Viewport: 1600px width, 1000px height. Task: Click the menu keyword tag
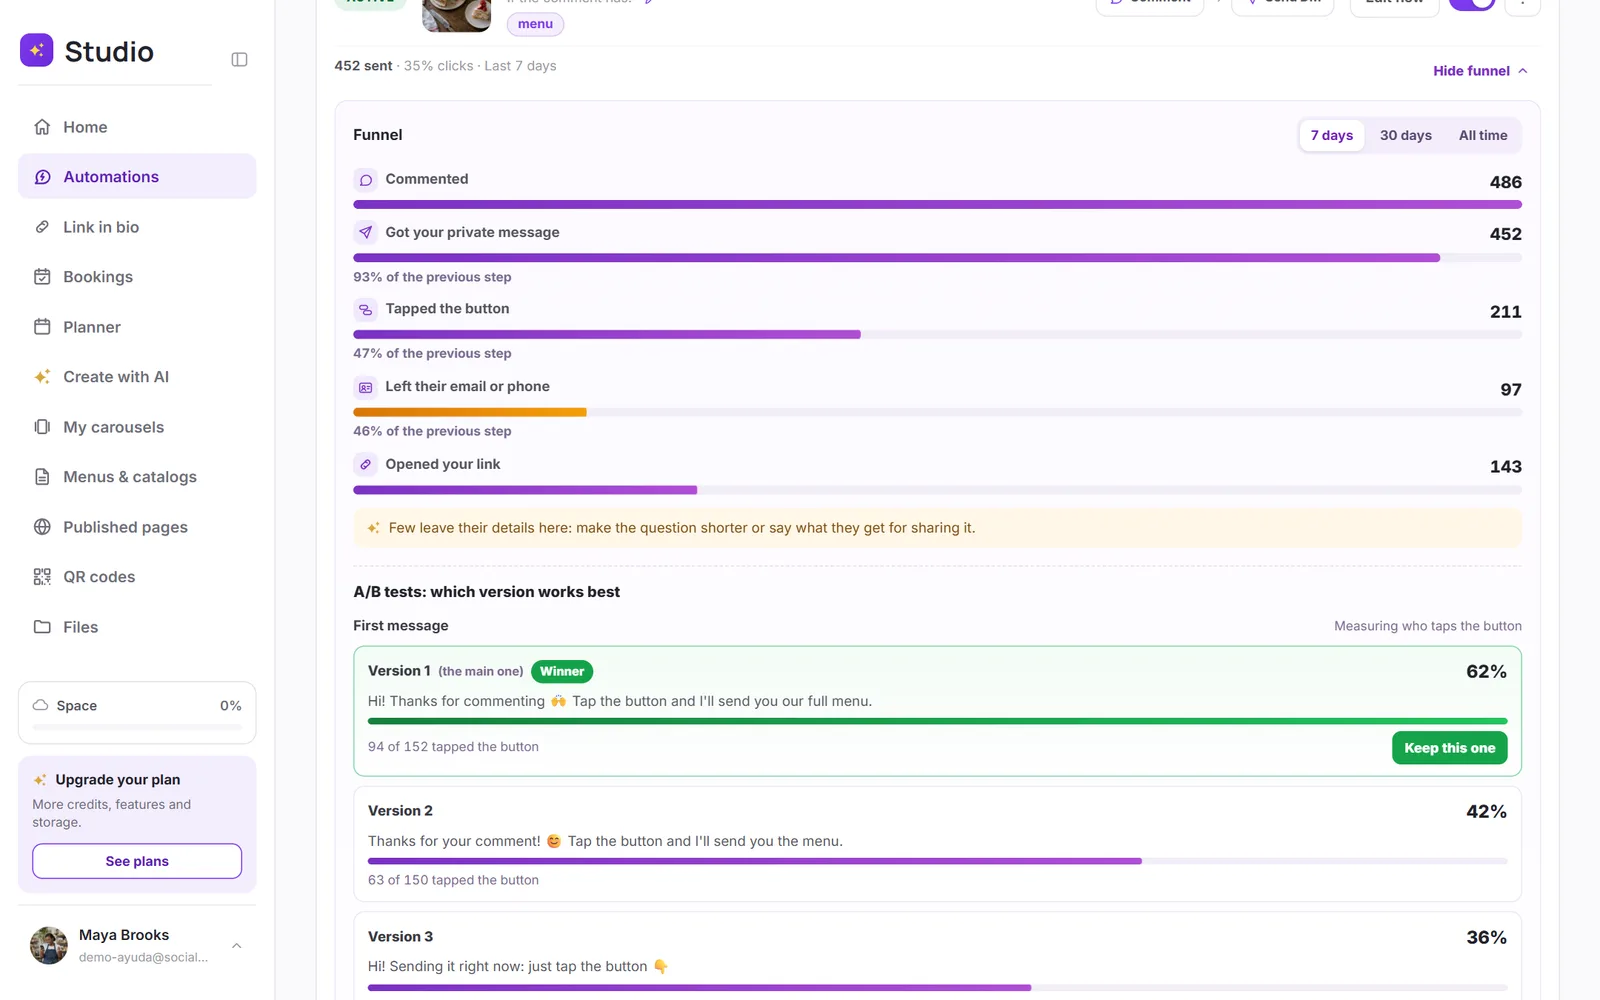pyautogui.click(x=535, y=24)
